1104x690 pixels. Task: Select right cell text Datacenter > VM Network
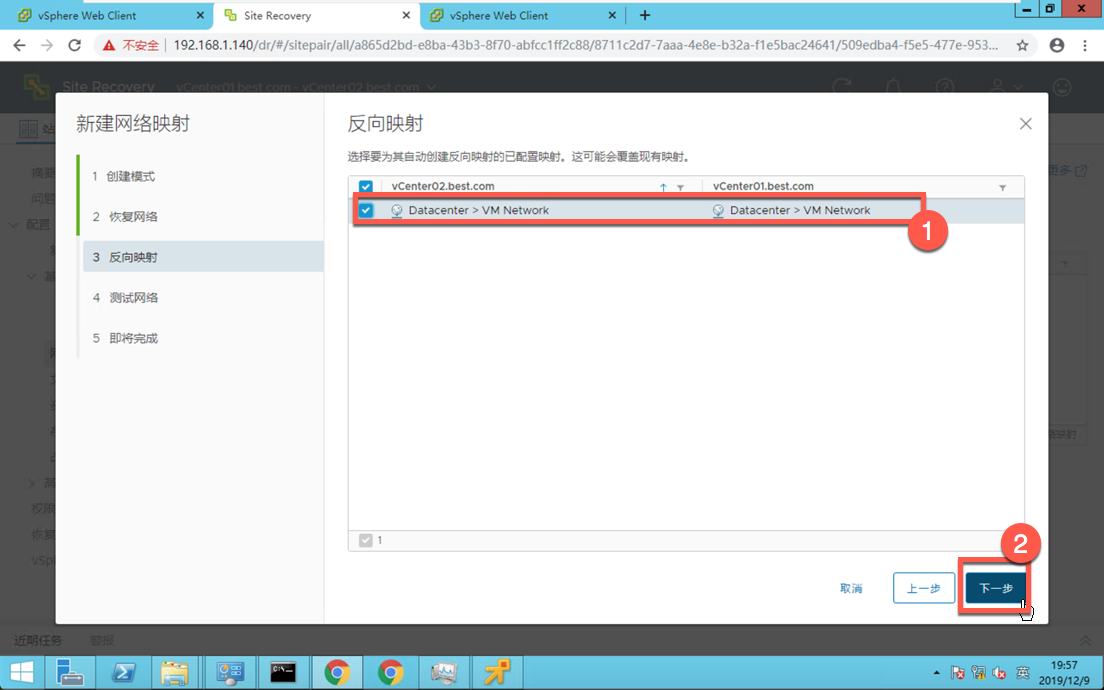tap(800, 210)
